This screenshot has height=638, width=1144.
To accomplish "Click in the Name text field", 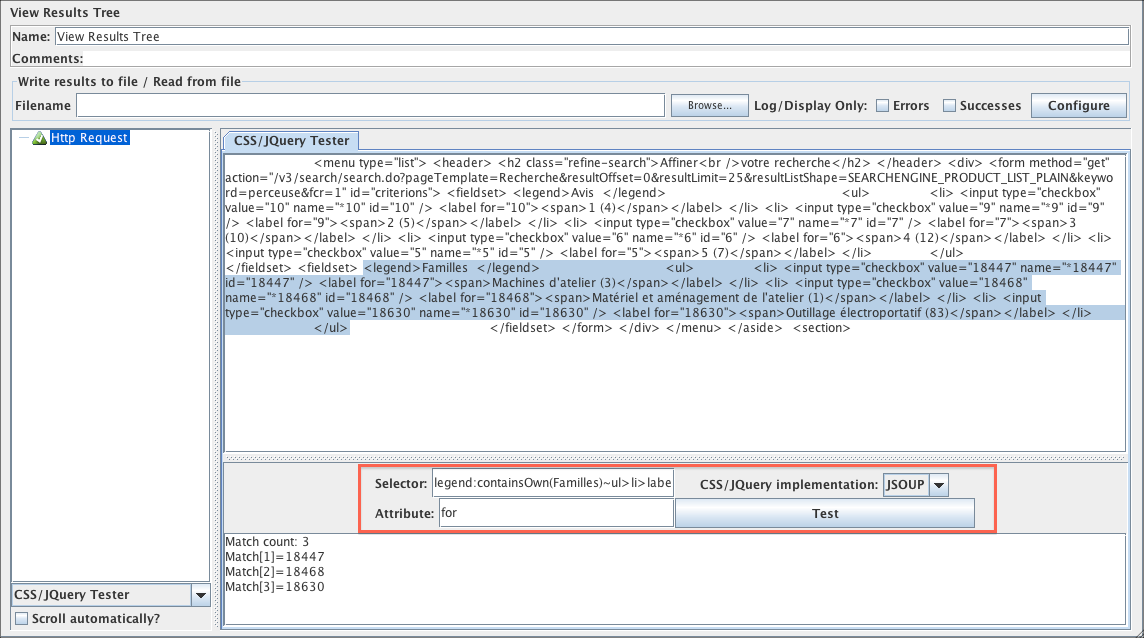I will coord(590,37).
